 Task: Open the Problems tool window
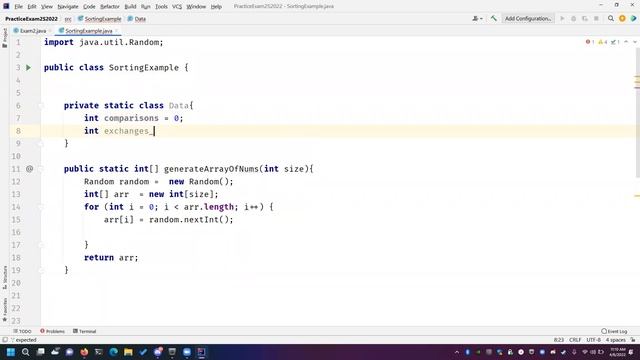pyautogui.click(x=52, y=331)
